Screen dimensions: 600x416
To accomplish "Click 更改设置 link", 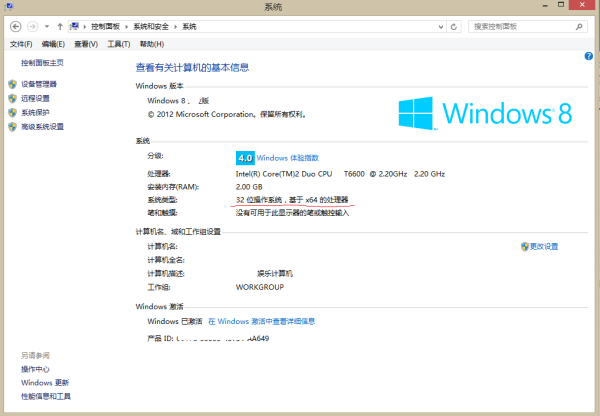I will [x=544, y=246].
